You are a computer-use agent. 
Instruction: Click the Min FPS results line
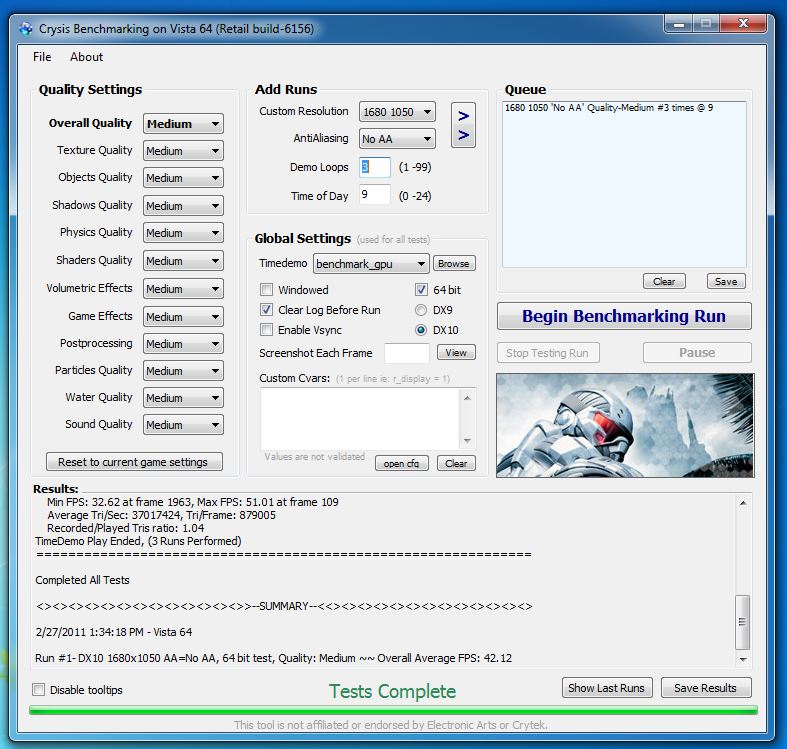coord(193,502)
